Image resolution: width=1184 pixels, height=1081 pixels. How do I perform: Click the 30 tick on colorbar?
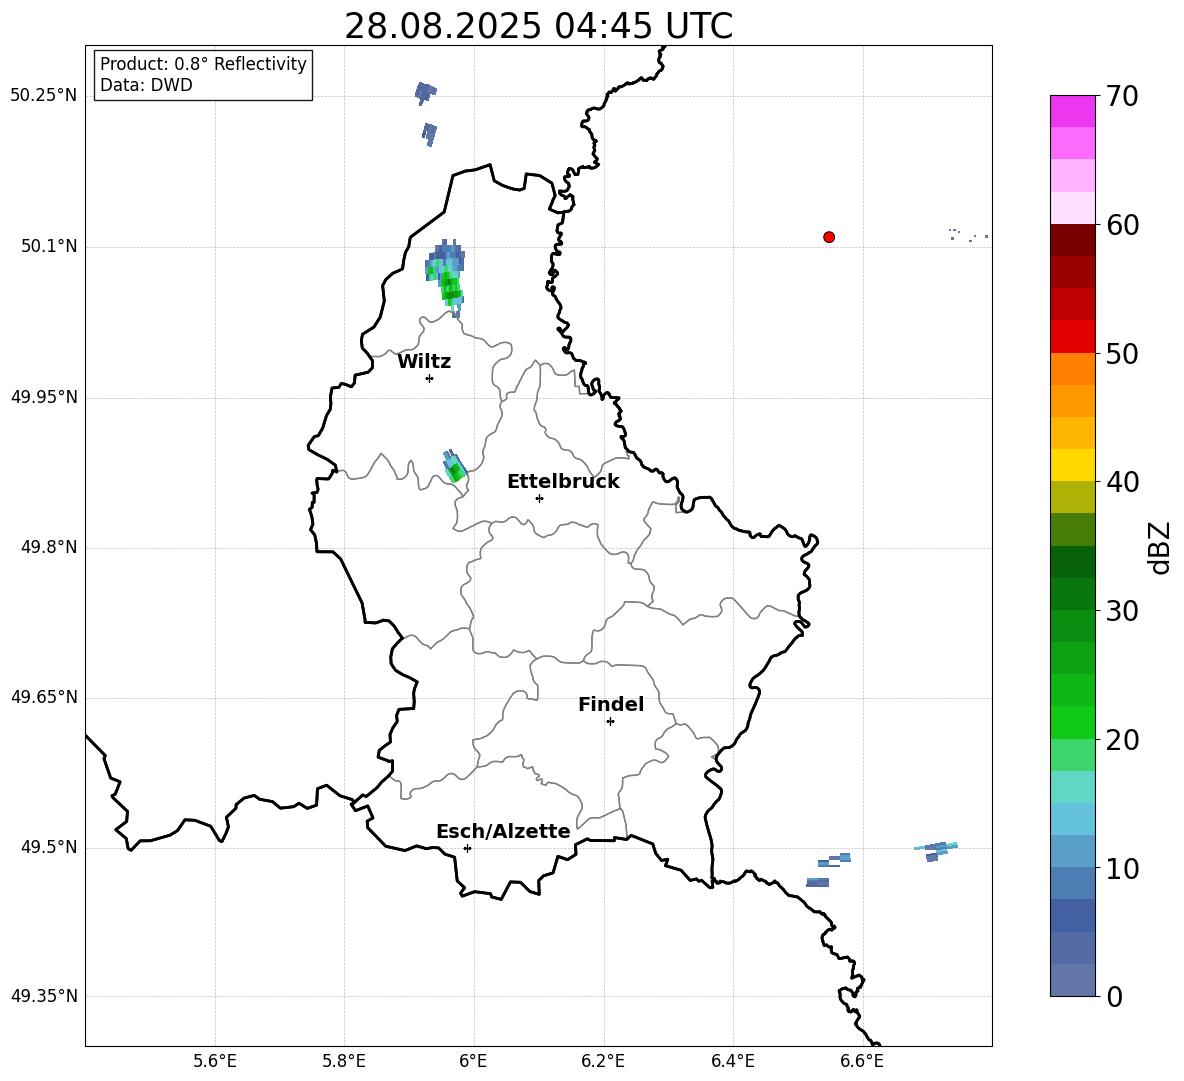point(1122,611)
